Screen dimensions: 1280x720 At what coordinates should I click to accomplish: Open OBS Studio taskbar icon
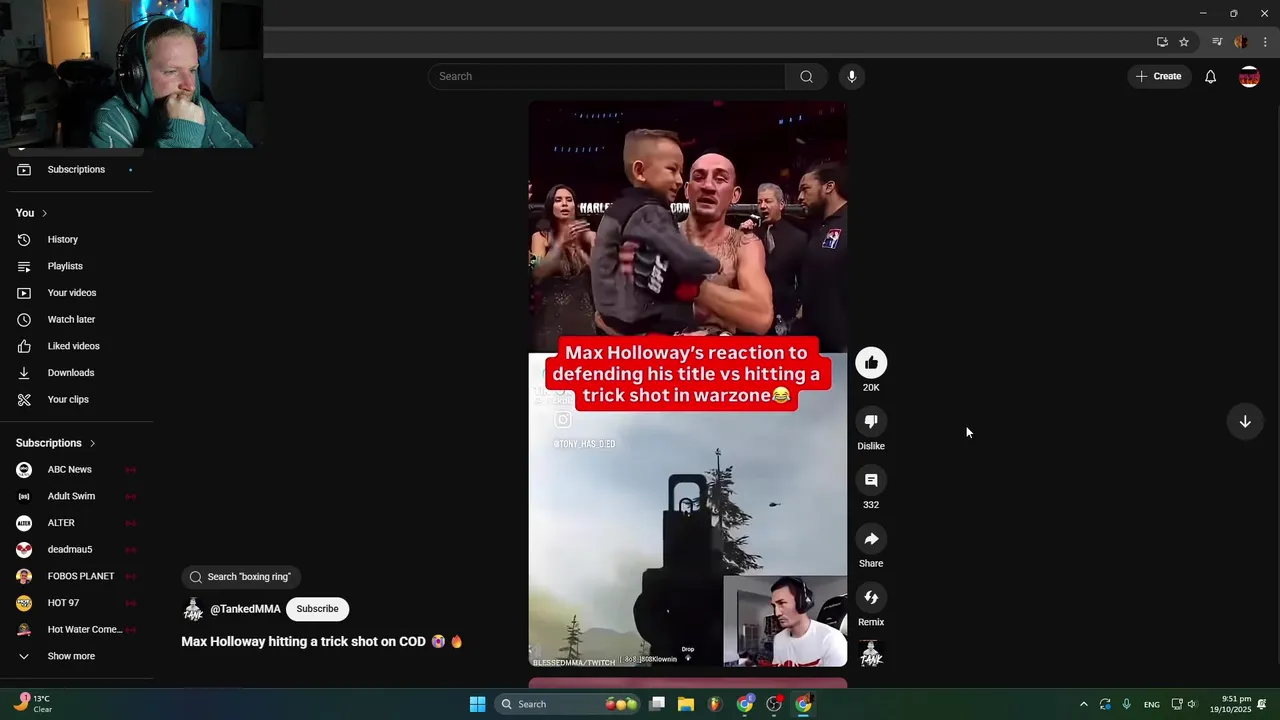pyautogui.click(x=774, y=704)
